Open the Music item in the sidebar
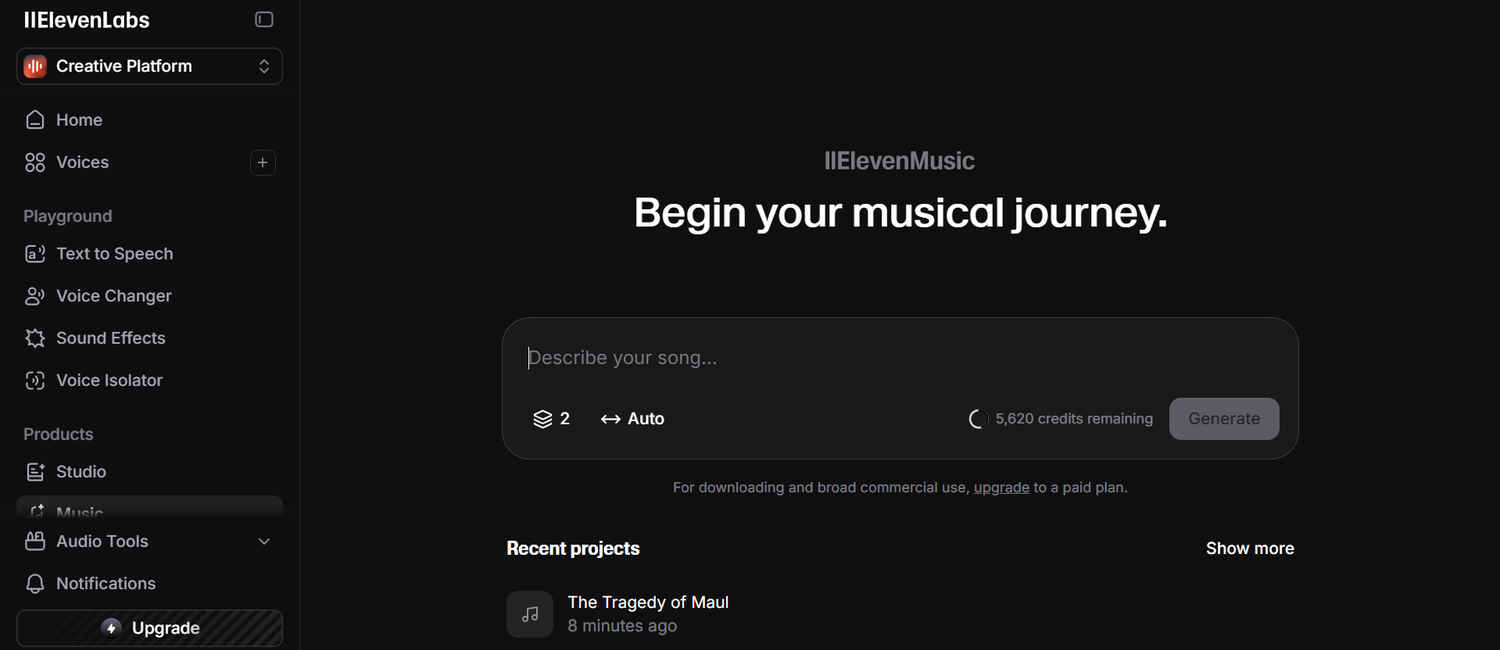Screen dimensions: 1500x650 click(x=150, y=506)
